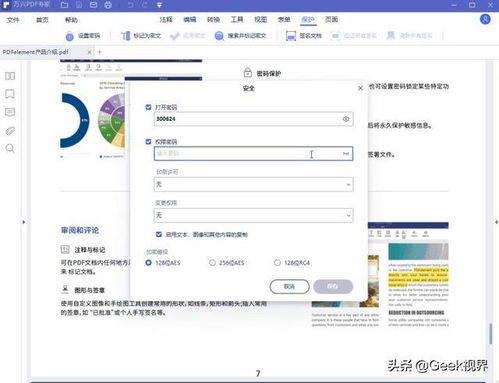499x383 pixels.
Task: Switch to the 保护 ribbon tab
Action: 308,20
